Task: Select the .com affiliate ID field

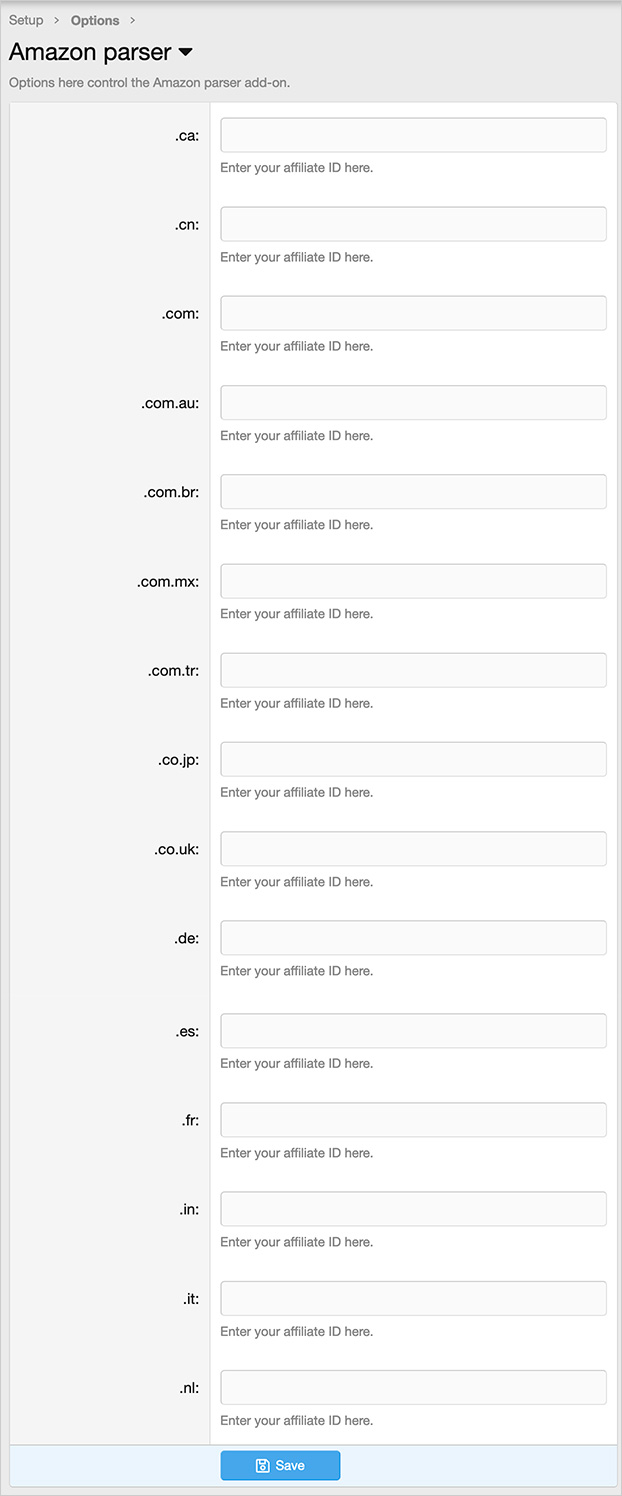Action: (x=413, y=313)
